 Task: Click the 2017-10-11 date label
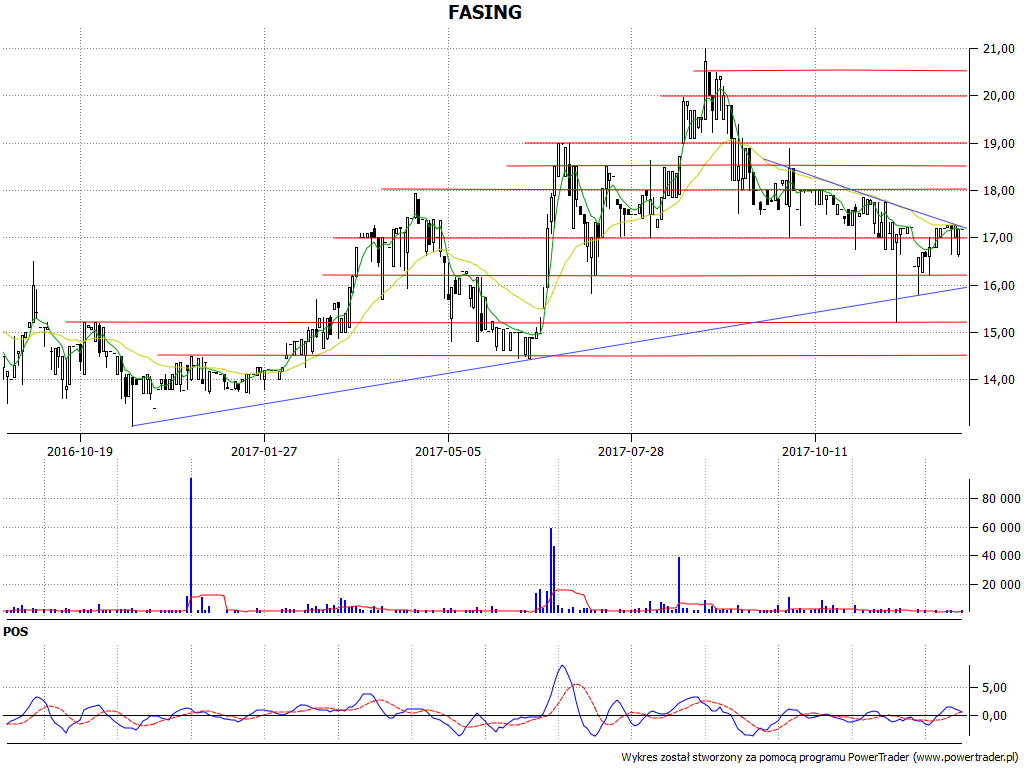[815, 451]
